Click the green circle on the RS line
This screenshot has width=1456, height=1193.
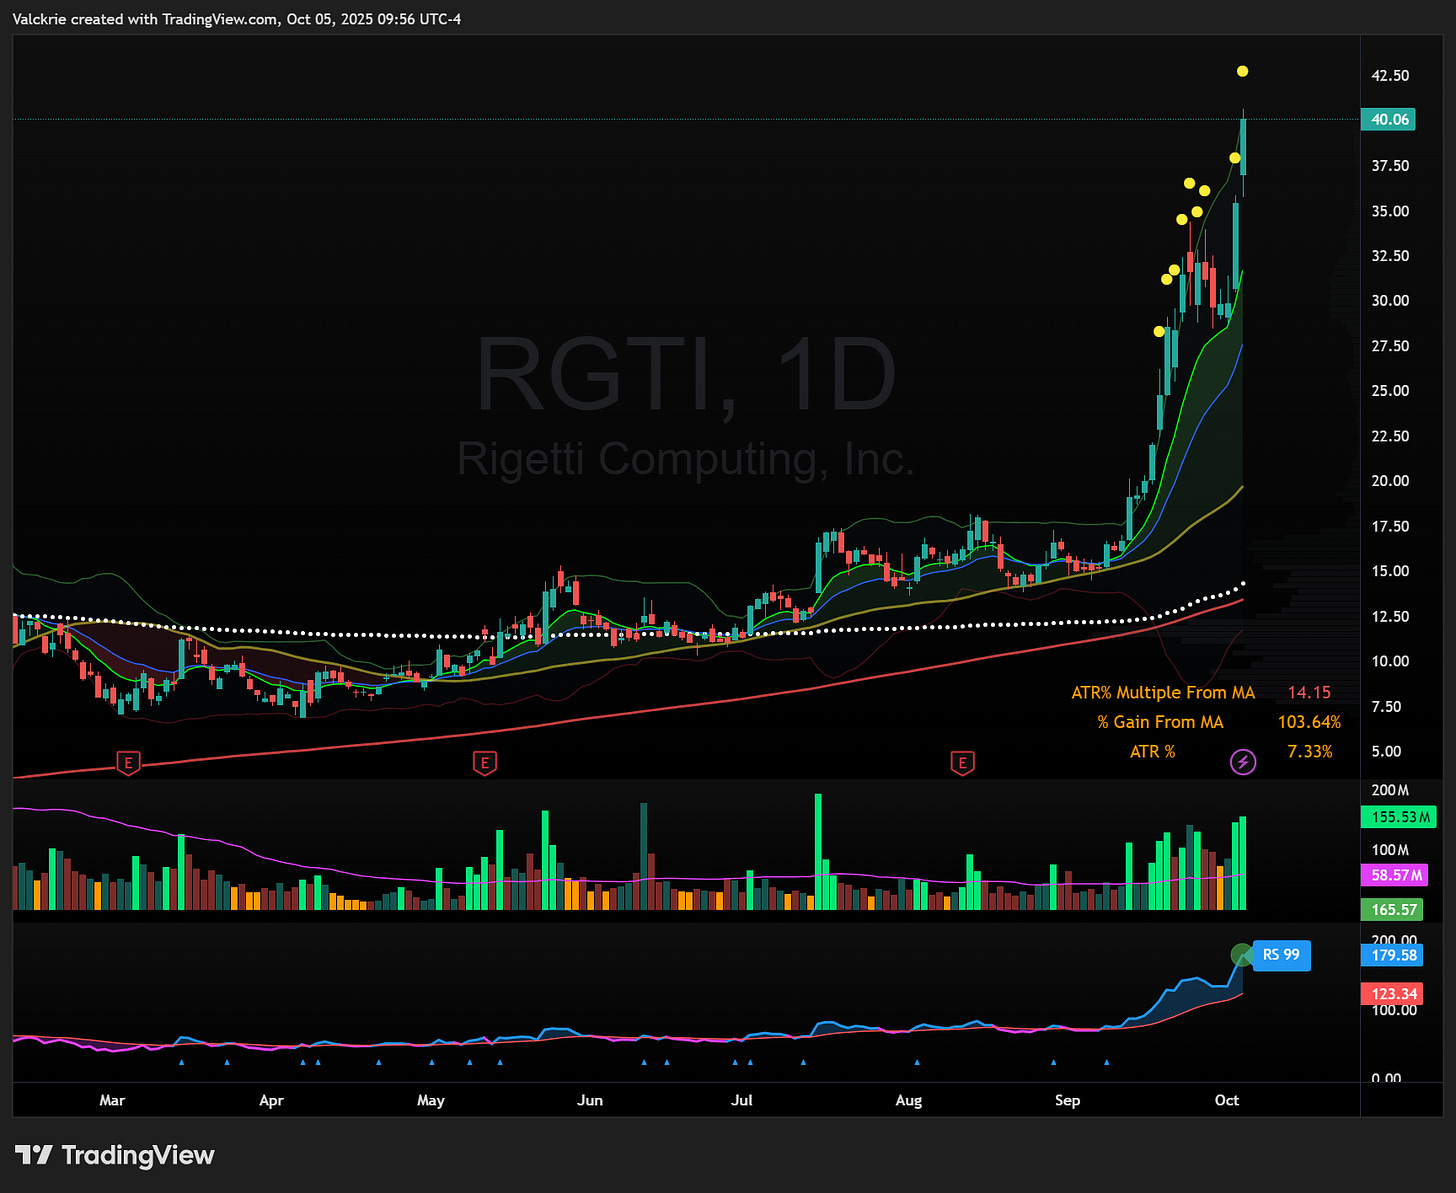(1241, 955)
